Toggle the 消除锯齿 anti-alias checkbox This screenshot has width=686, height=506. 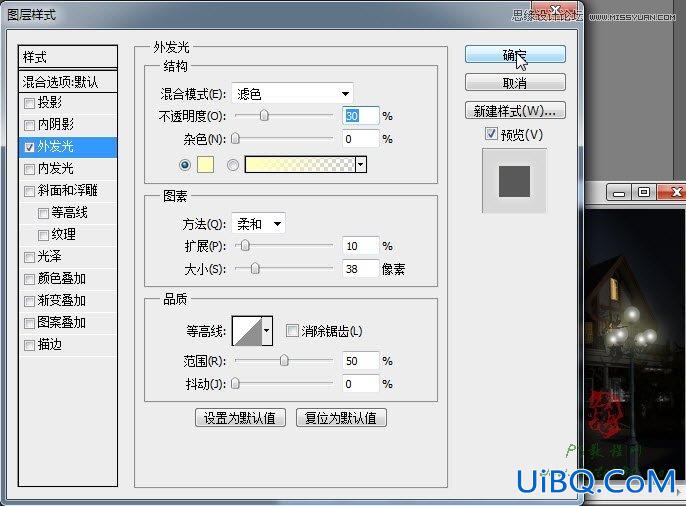point(292,331)
